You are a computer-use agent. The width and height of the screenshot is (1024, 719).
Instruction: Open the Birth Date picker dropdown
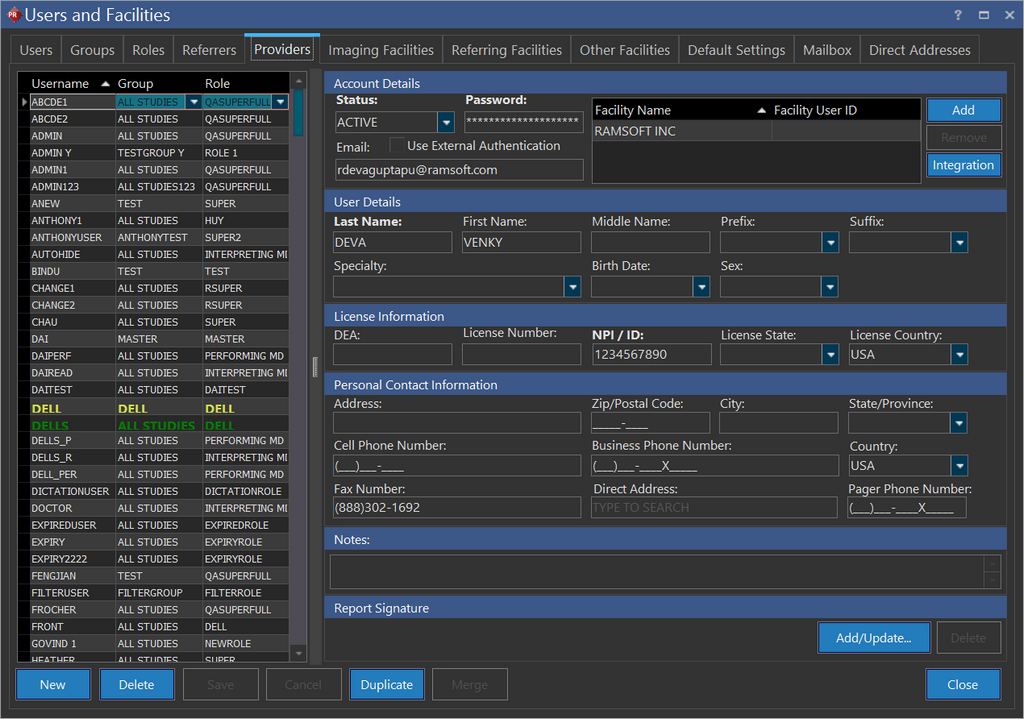point(701,287)
